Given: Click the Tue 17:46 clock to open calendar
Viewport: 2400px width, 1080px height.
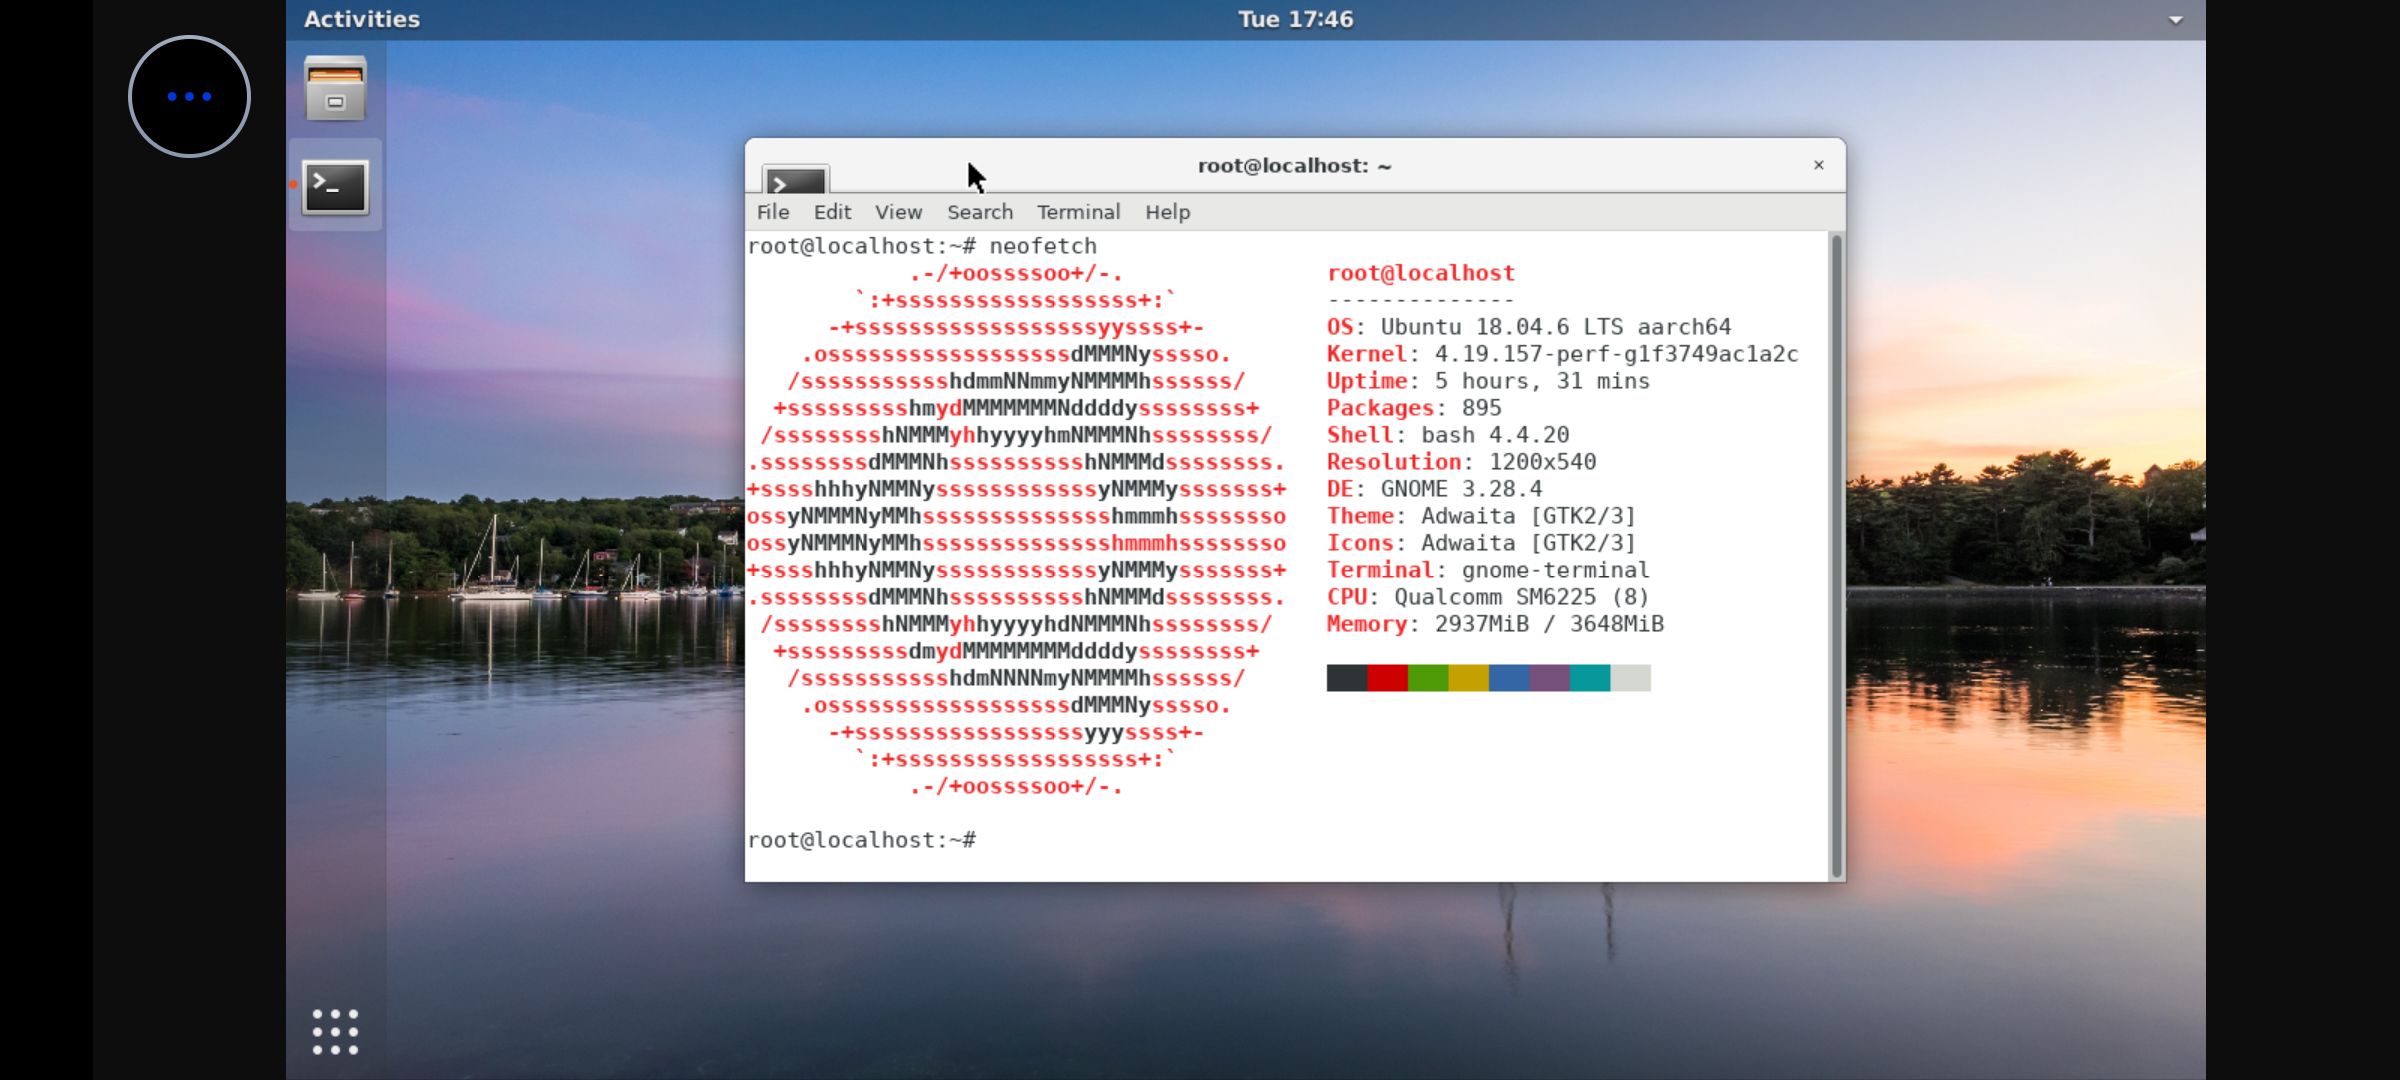Looking at the screenshot, I should click(1295, 18).
